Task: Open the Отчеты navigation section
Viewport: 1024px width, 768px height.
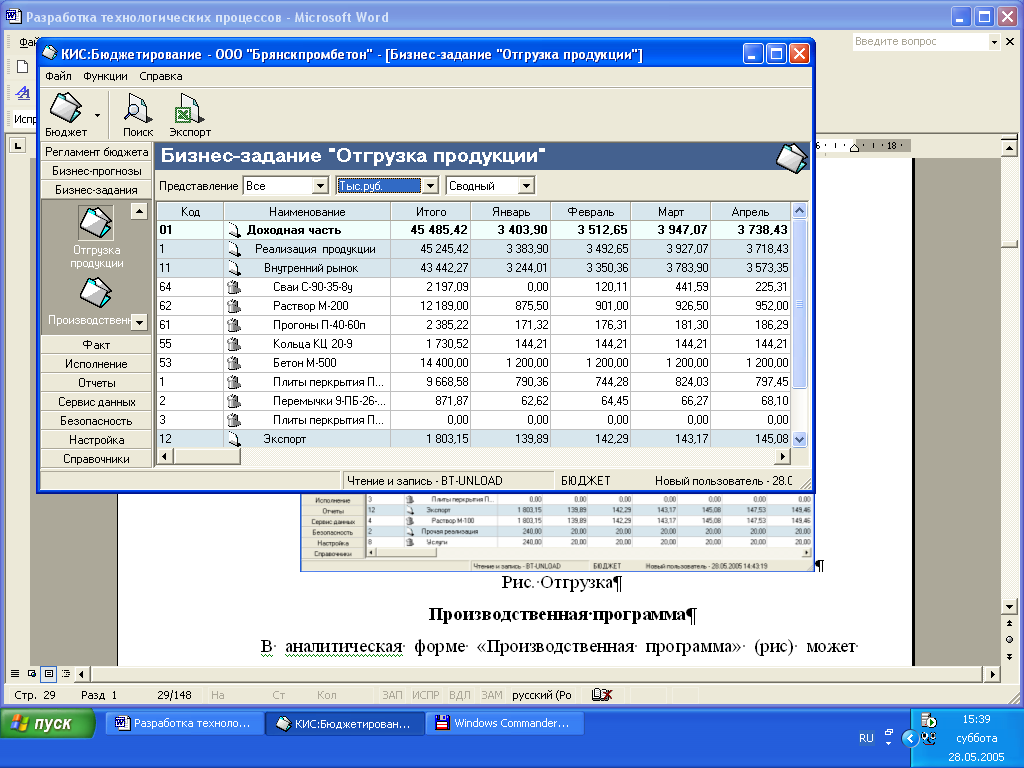Action: tap(96, 383)
